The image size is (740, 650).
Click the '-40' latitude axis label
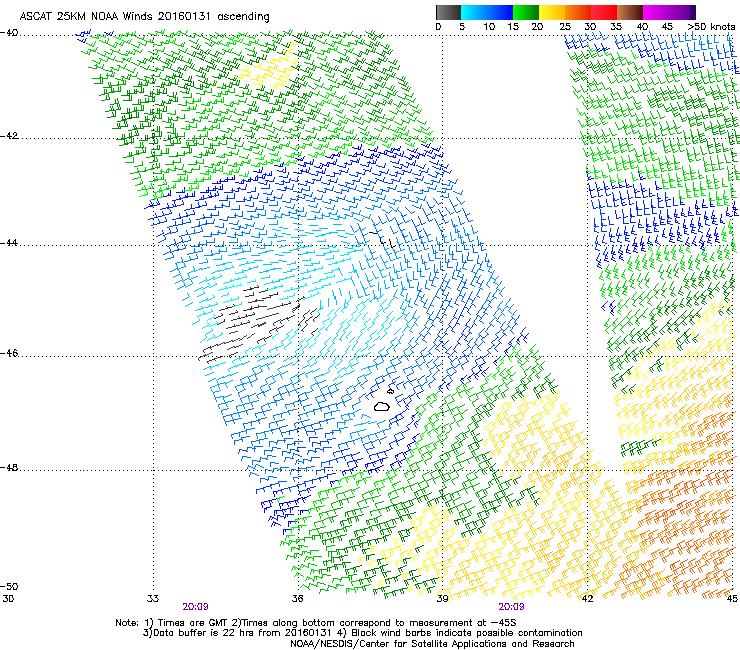click(x=9, y=33)
